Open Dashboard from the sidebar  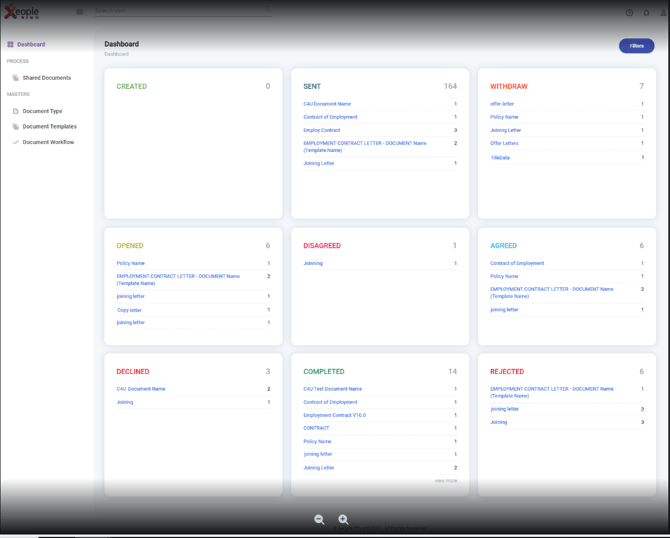click(x=30, y=44)
